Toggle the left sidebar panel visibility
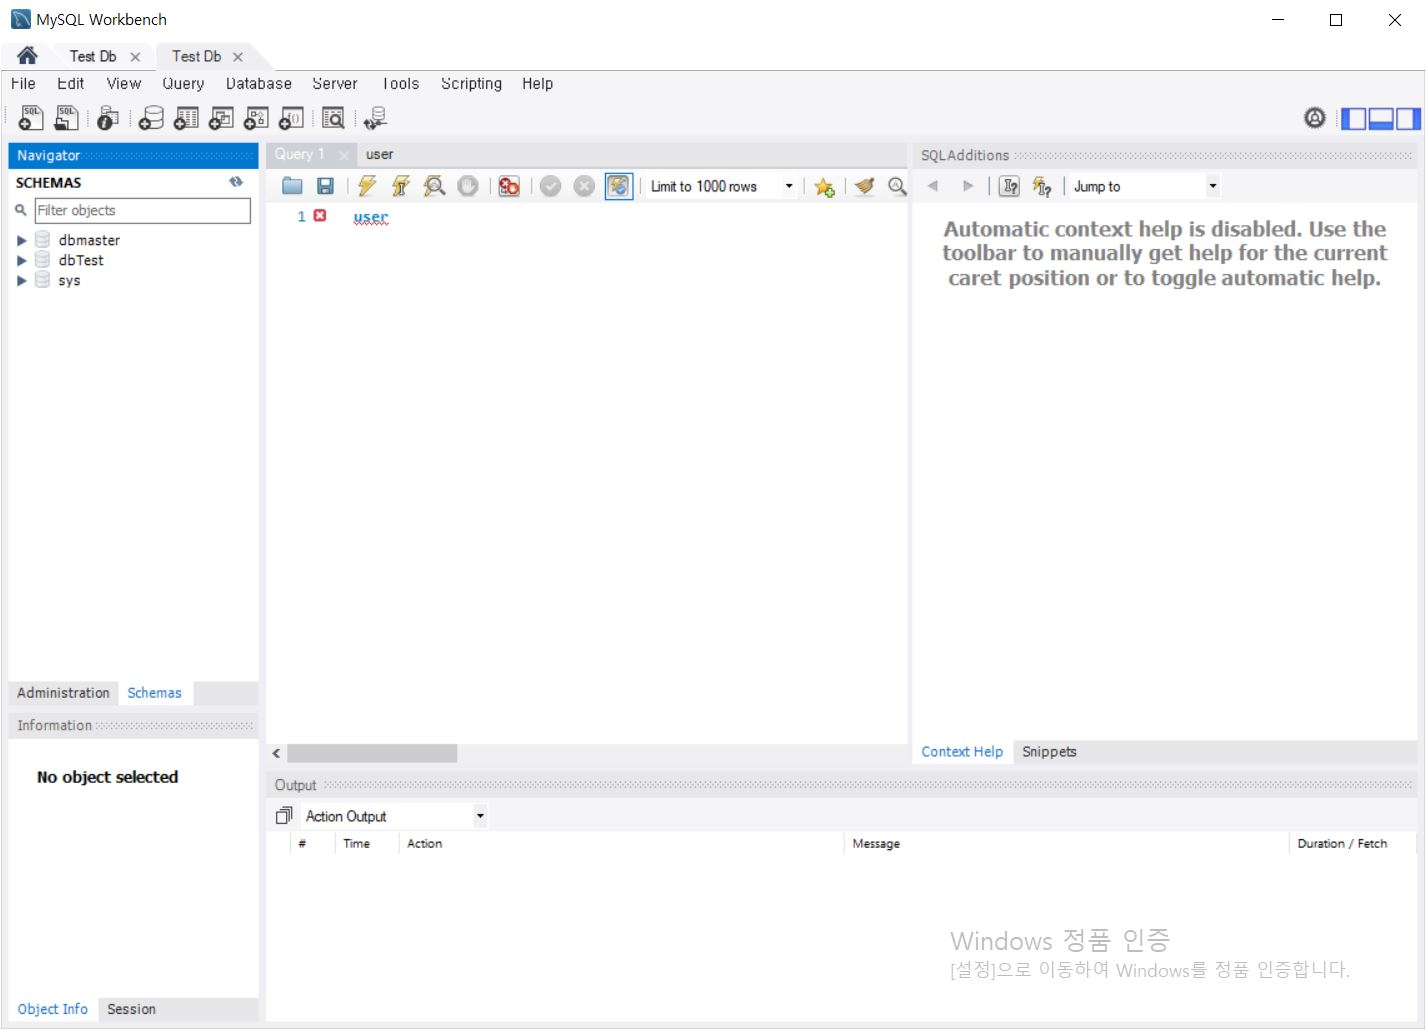This screenshot has width=1426, height=1030. (1354, 119)
